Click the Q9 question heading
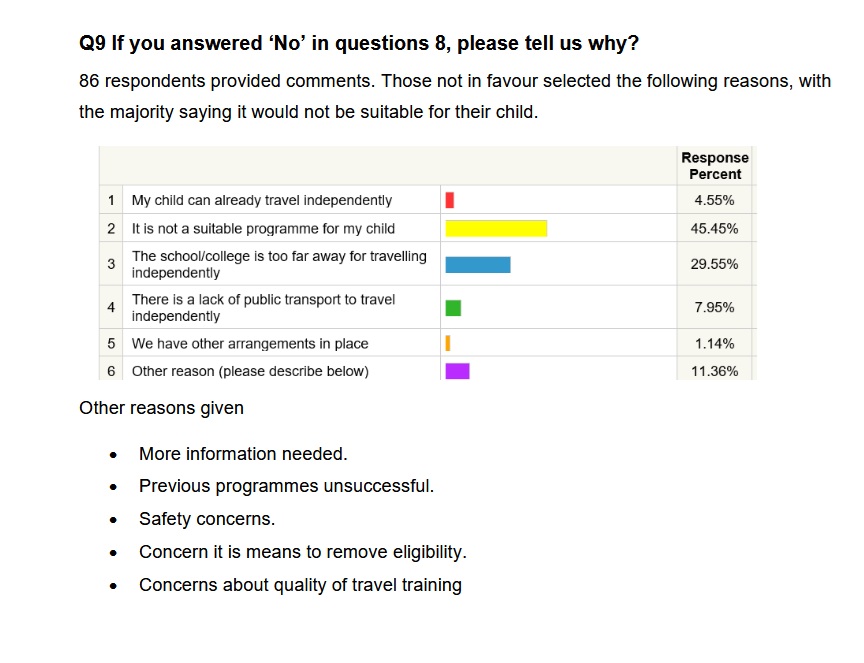The width and height of the screenshot is (864, 663). [x=359, y=44]
